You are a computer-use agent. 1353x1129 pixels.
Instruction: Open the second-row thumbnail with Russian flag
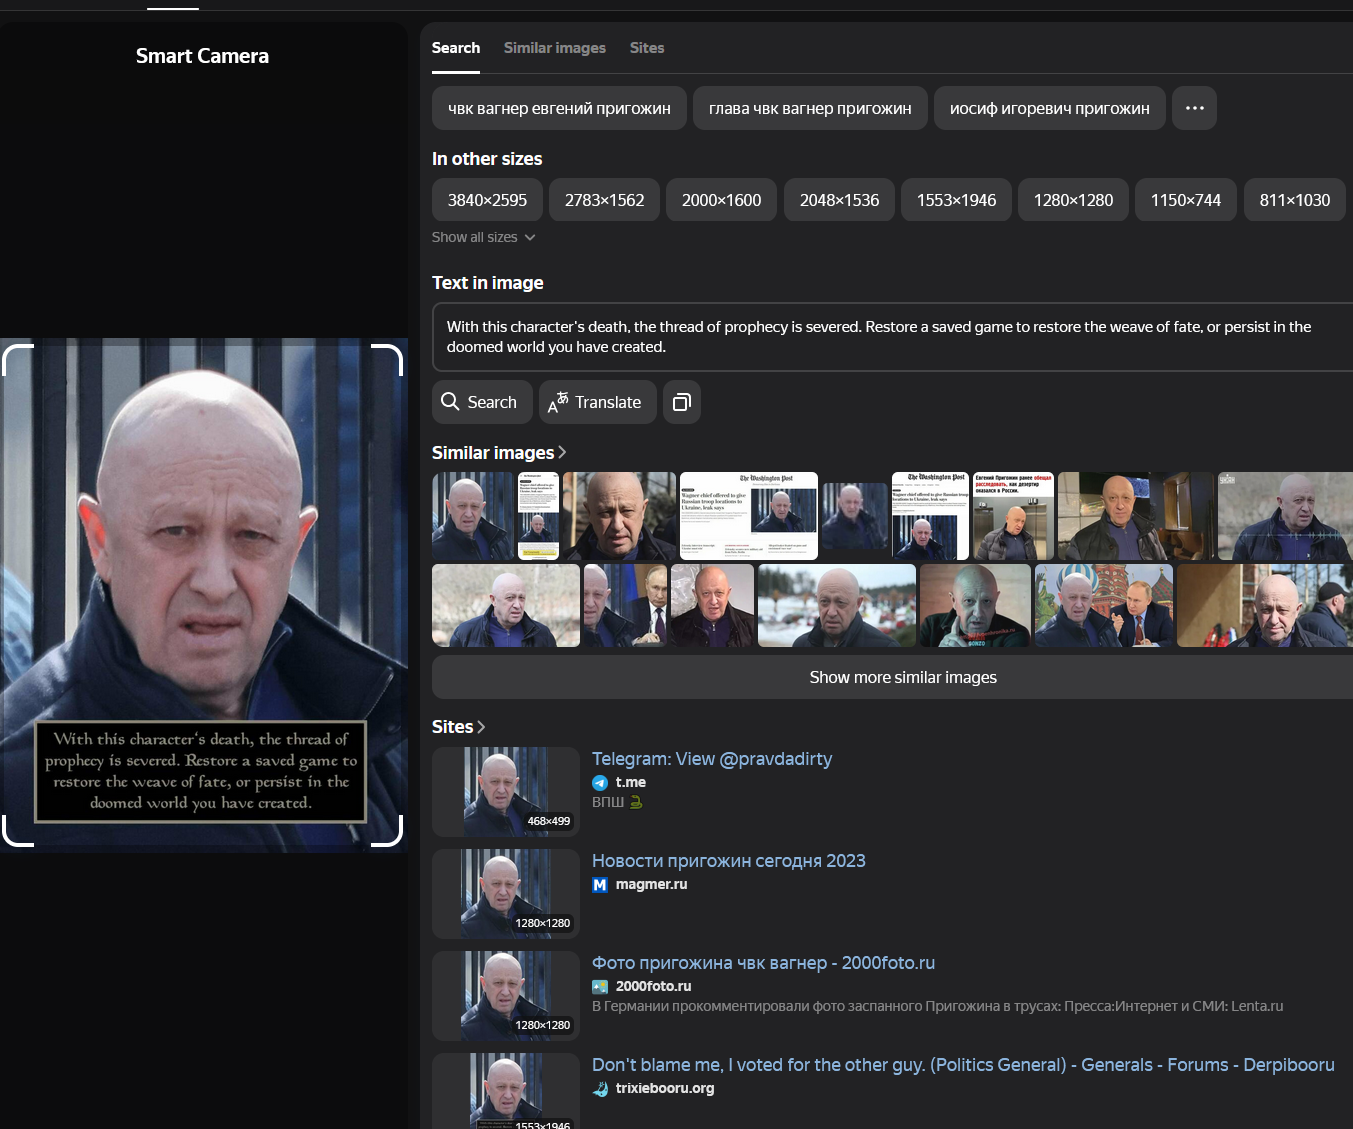click(x=625, y=605)
